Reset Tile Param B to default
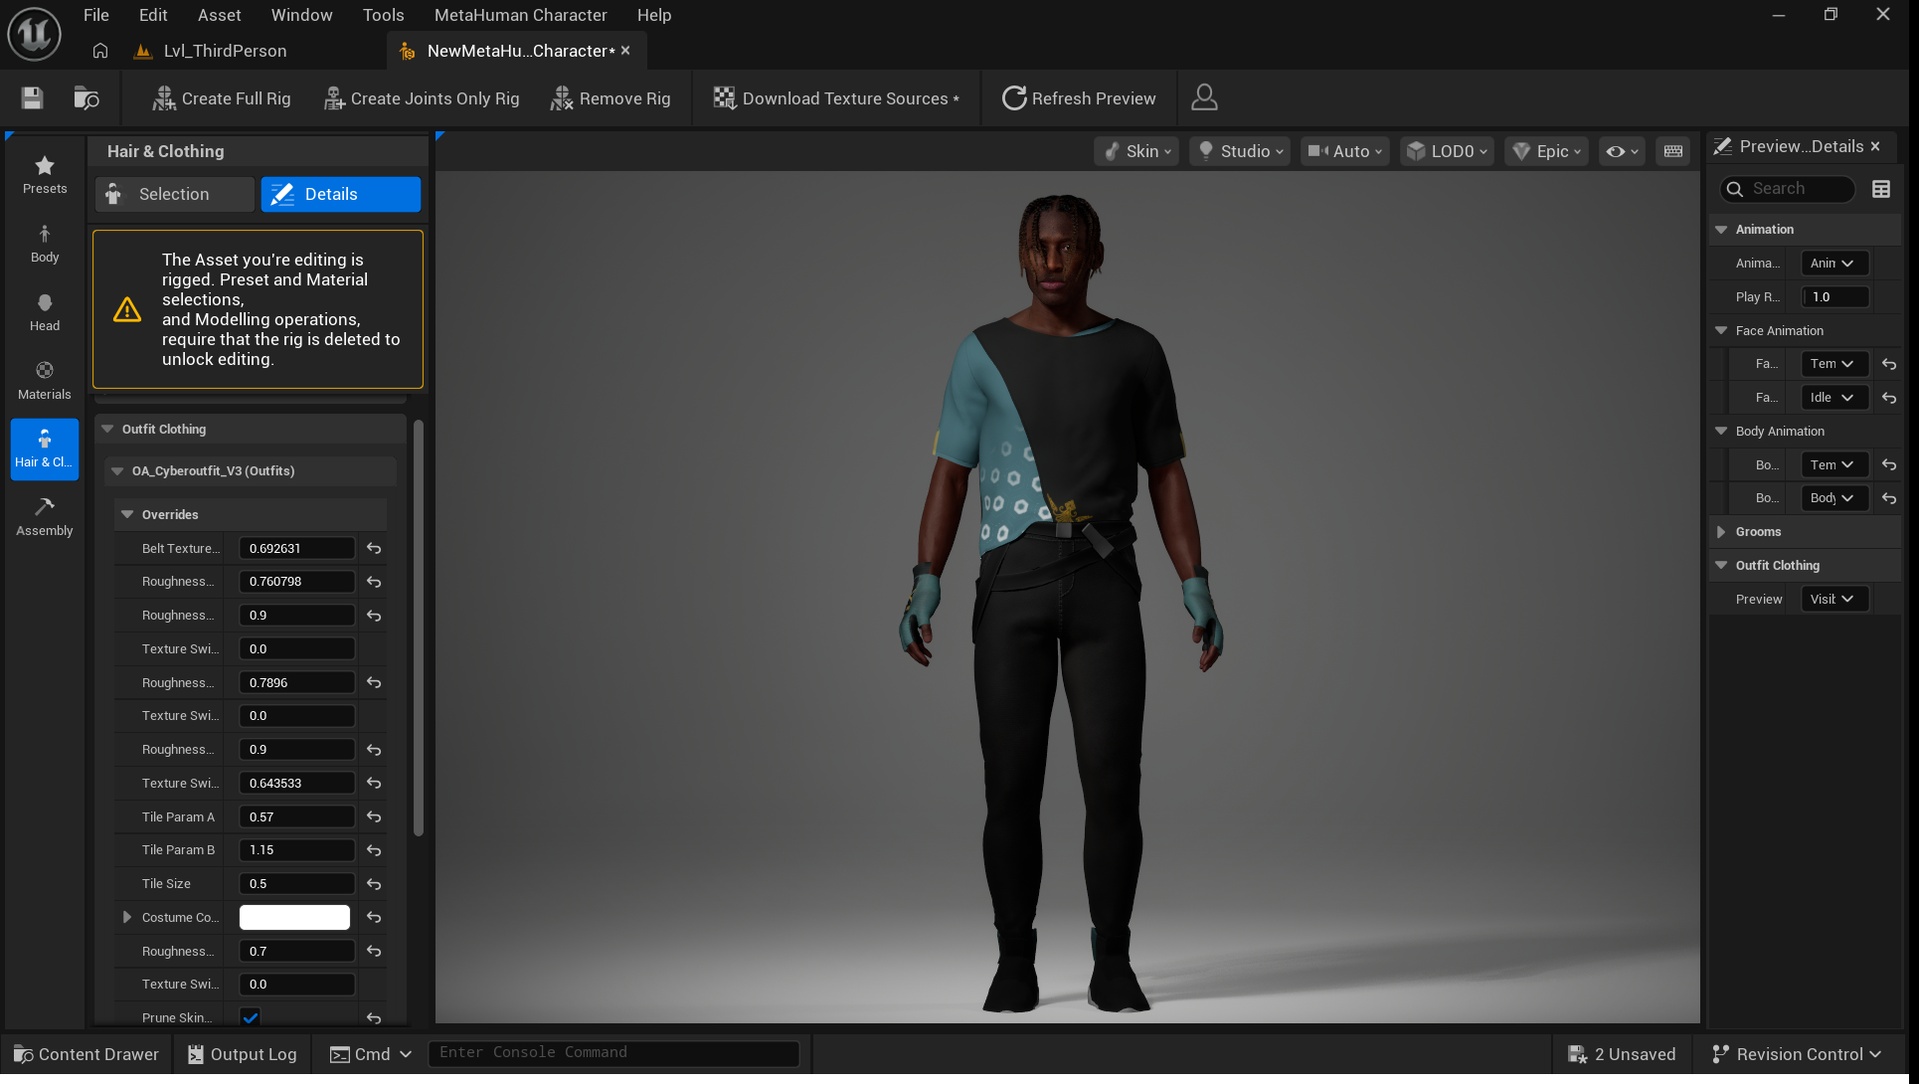Viewport: 1919px width, 1084px height. [374, 850]
